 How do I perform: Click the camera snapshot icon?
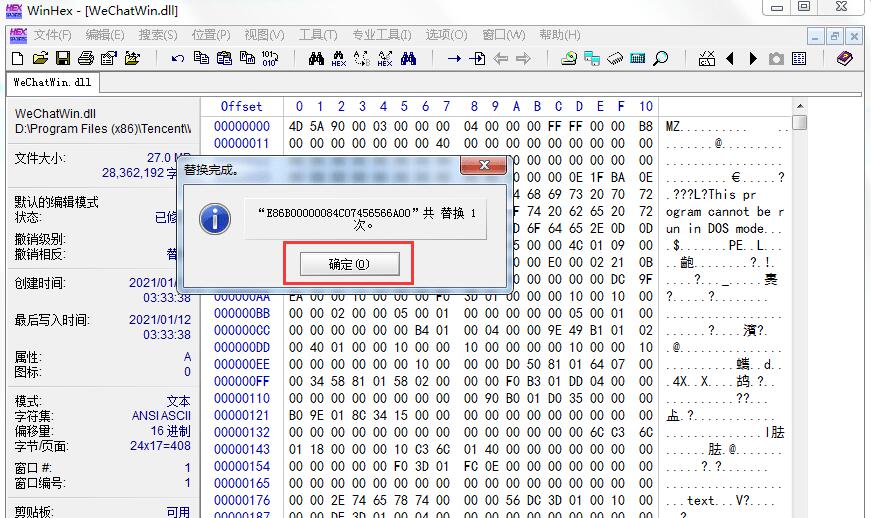pyautogui.click(x=776, y=59)
